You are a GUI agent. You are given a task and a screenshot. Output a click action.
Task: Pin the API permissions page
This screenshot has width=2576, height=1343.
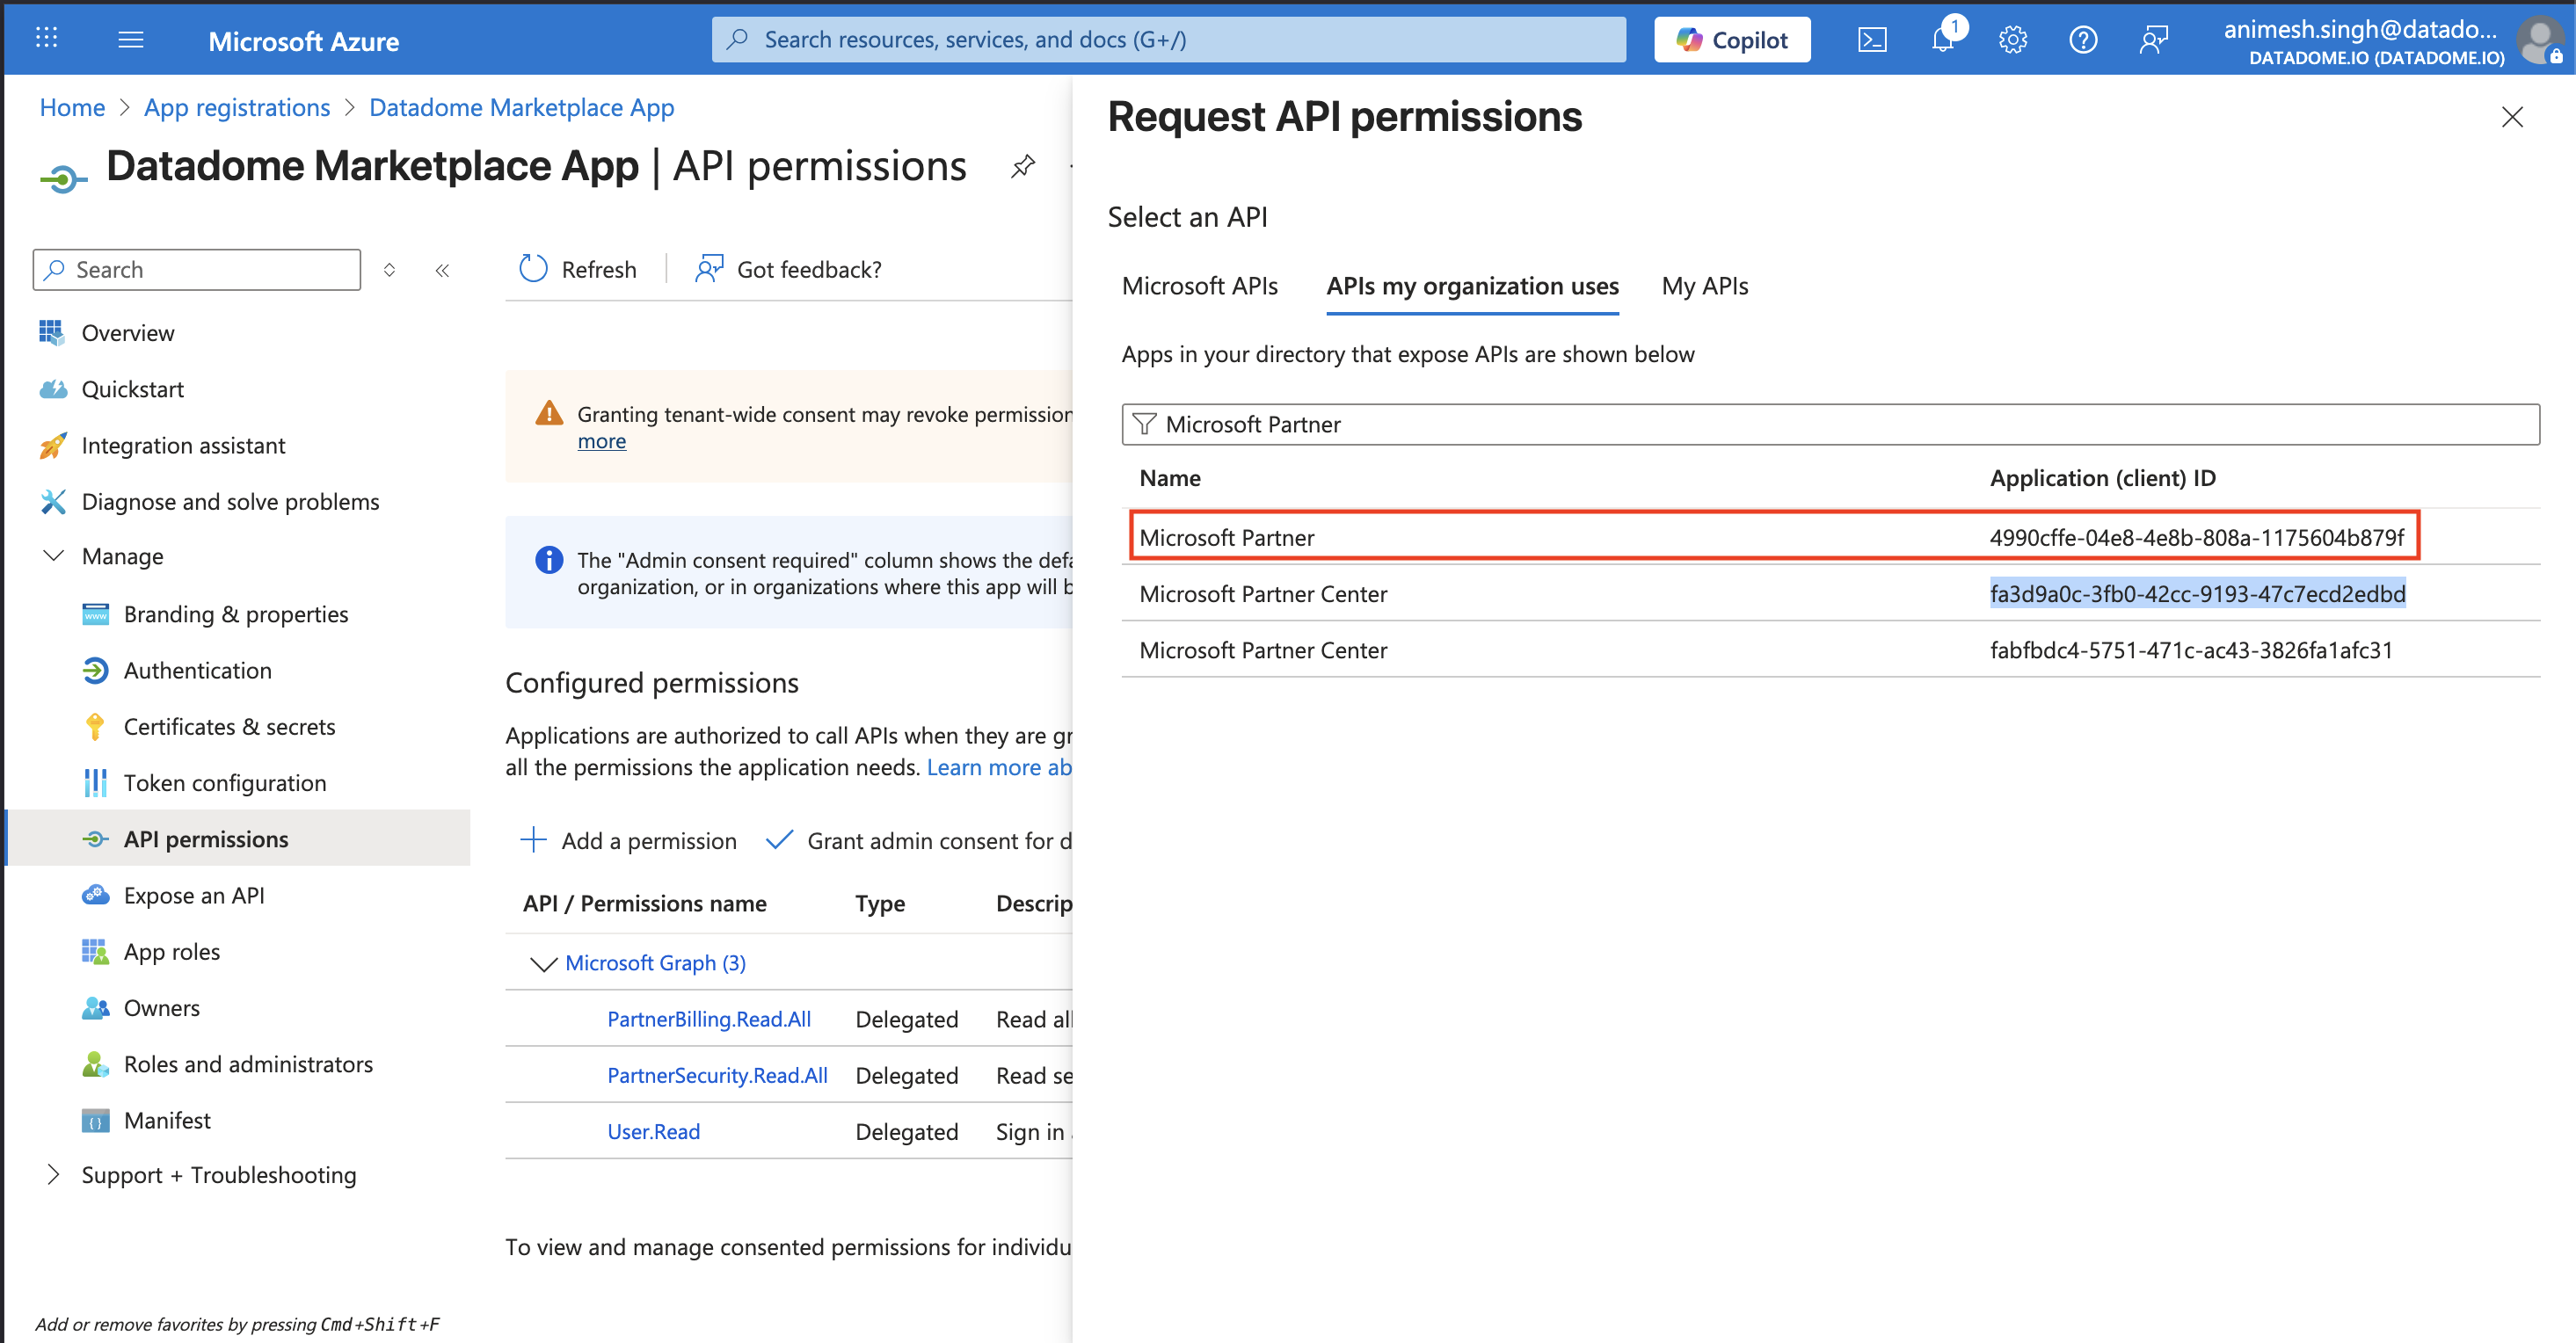[1022, 166]
